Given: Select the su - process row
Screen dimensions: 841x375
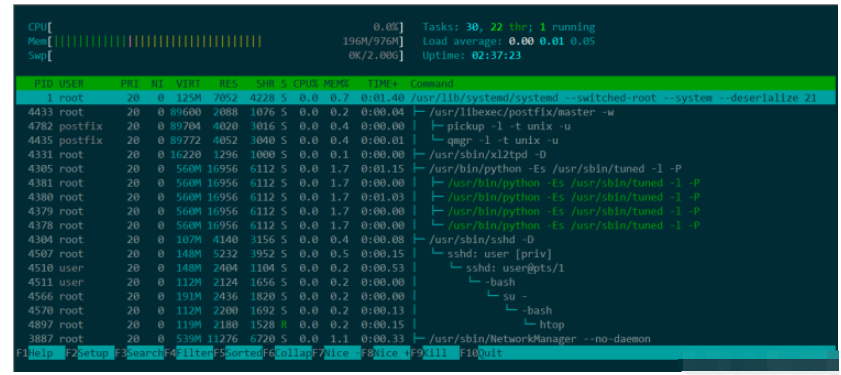Looking at the screenshot, I should [x=426, y=296].
